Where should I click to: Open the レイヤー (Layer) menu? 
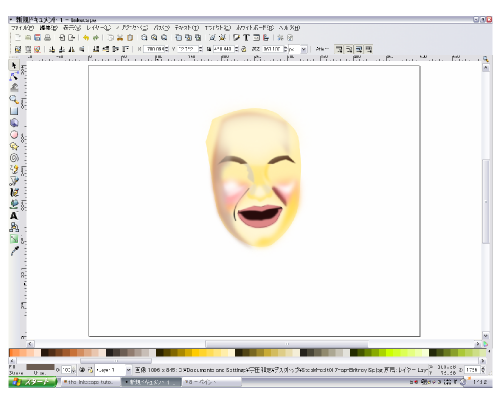98,28
